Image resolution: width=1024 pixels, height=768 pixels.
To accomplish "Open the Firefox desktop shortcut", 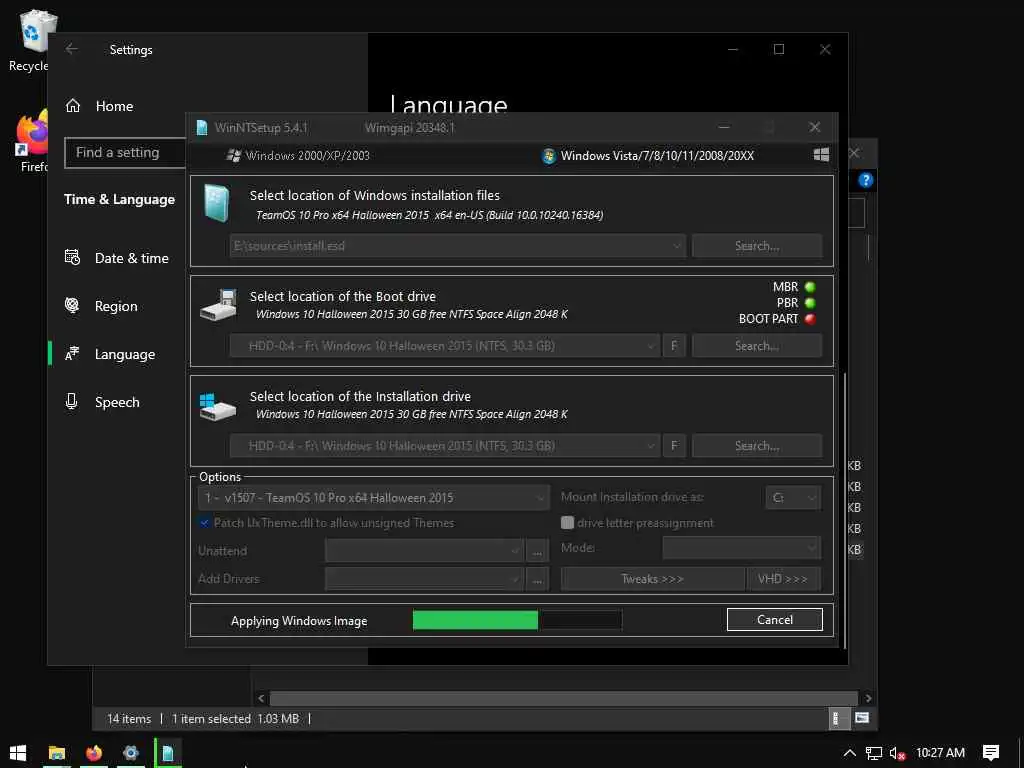I will pos(33,142).
